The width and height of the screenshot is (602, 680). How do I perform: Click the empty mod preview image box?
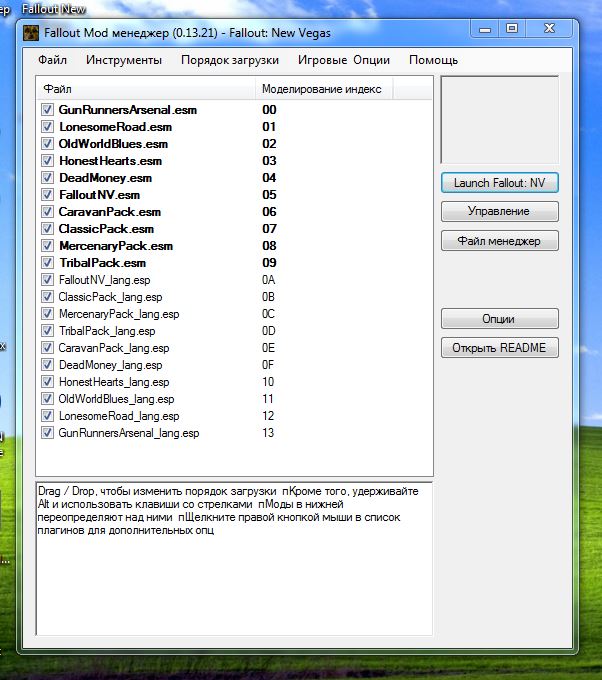(500, 120)
